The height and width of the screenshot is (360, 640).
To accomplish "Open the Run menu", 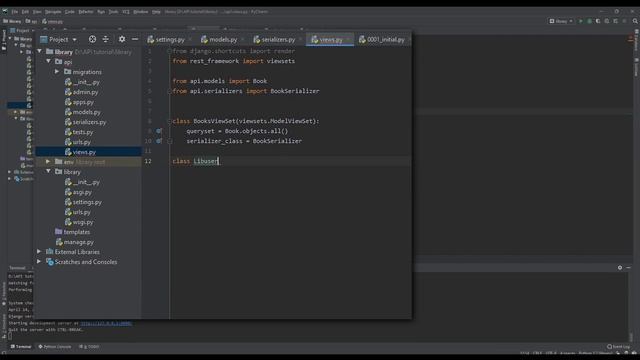I will point(101,12).
